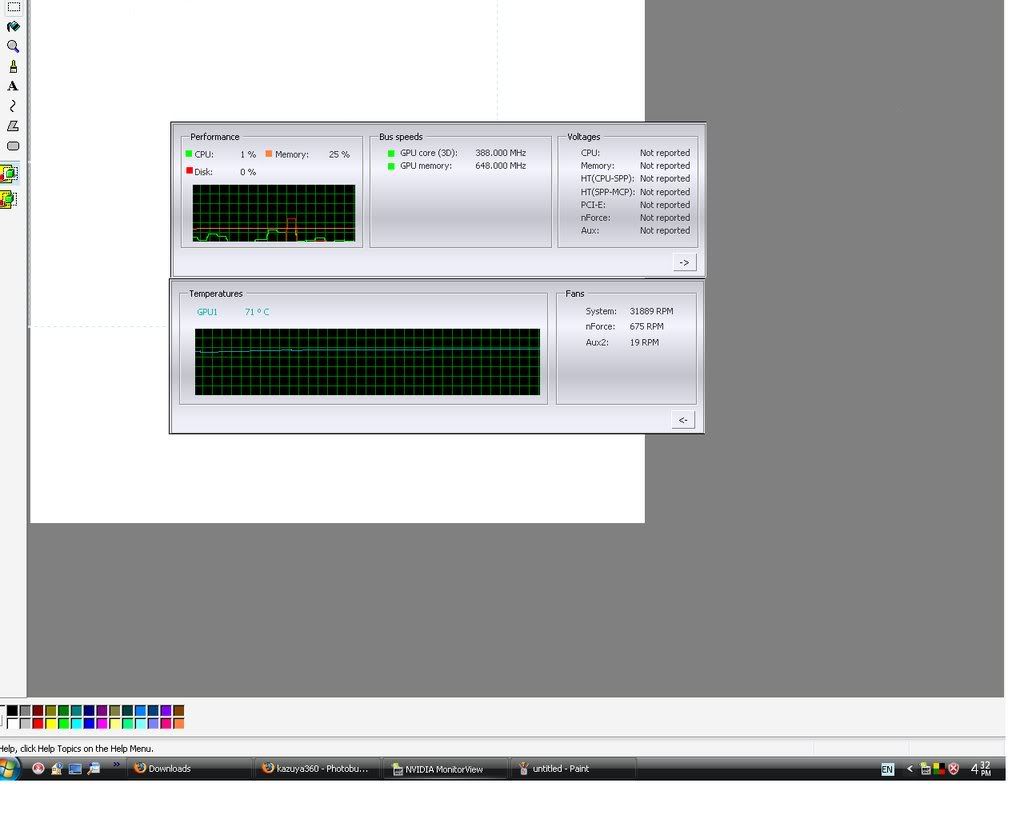This screenshot has width=1024, height=819.
Task: Pick the white color swatch
Action: point(12,723)
